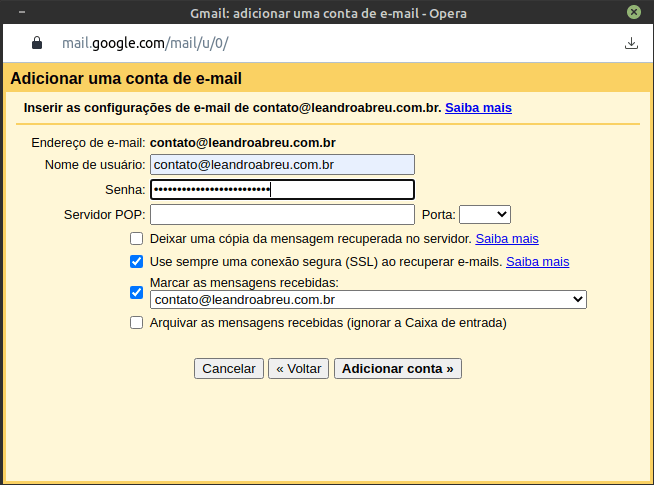Click the Cancelar button
This screenshot has width=654, height=485.
tap(229, 369)
